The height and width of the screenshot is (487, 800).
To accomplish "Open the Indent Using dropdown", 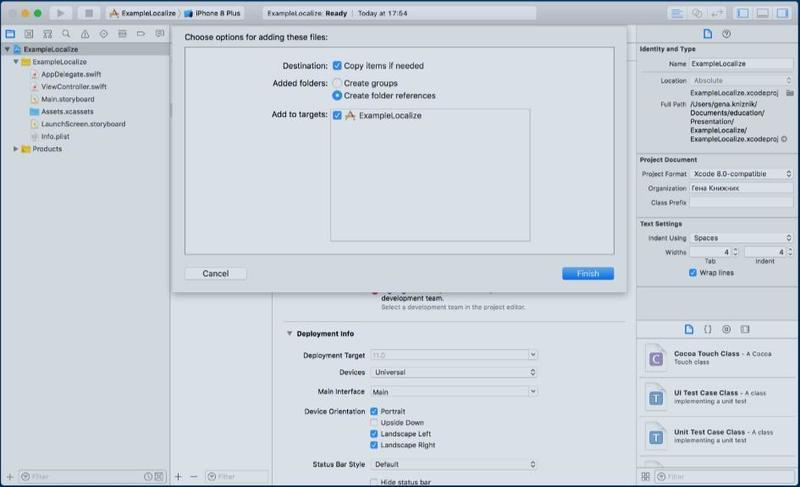I will tap(741, 238).
